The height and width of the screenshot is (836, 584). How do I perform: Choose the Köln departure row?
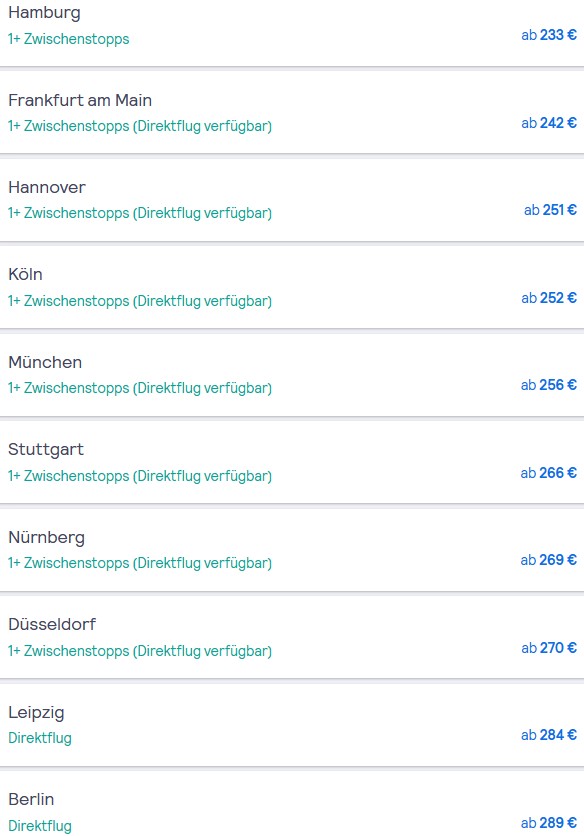(292, 287)
